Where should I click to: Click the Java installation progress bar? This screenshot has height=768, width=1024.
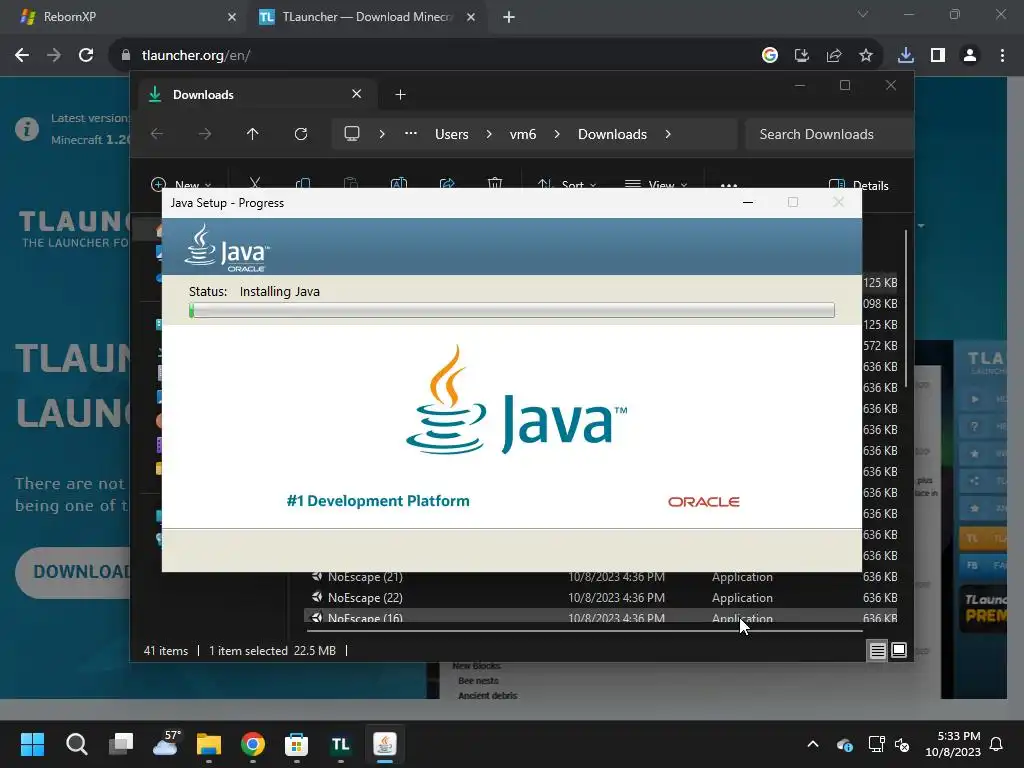coord(512,310)
